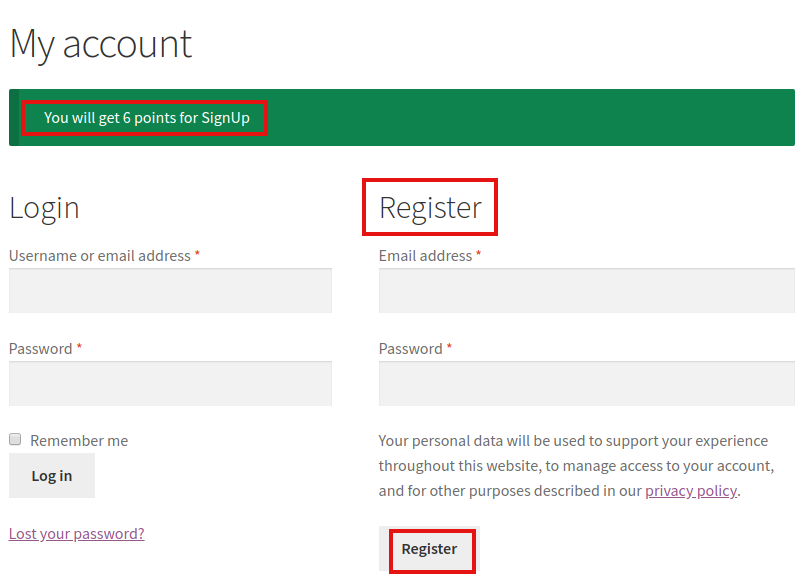Click the Register email address field

tap(587, 290)
